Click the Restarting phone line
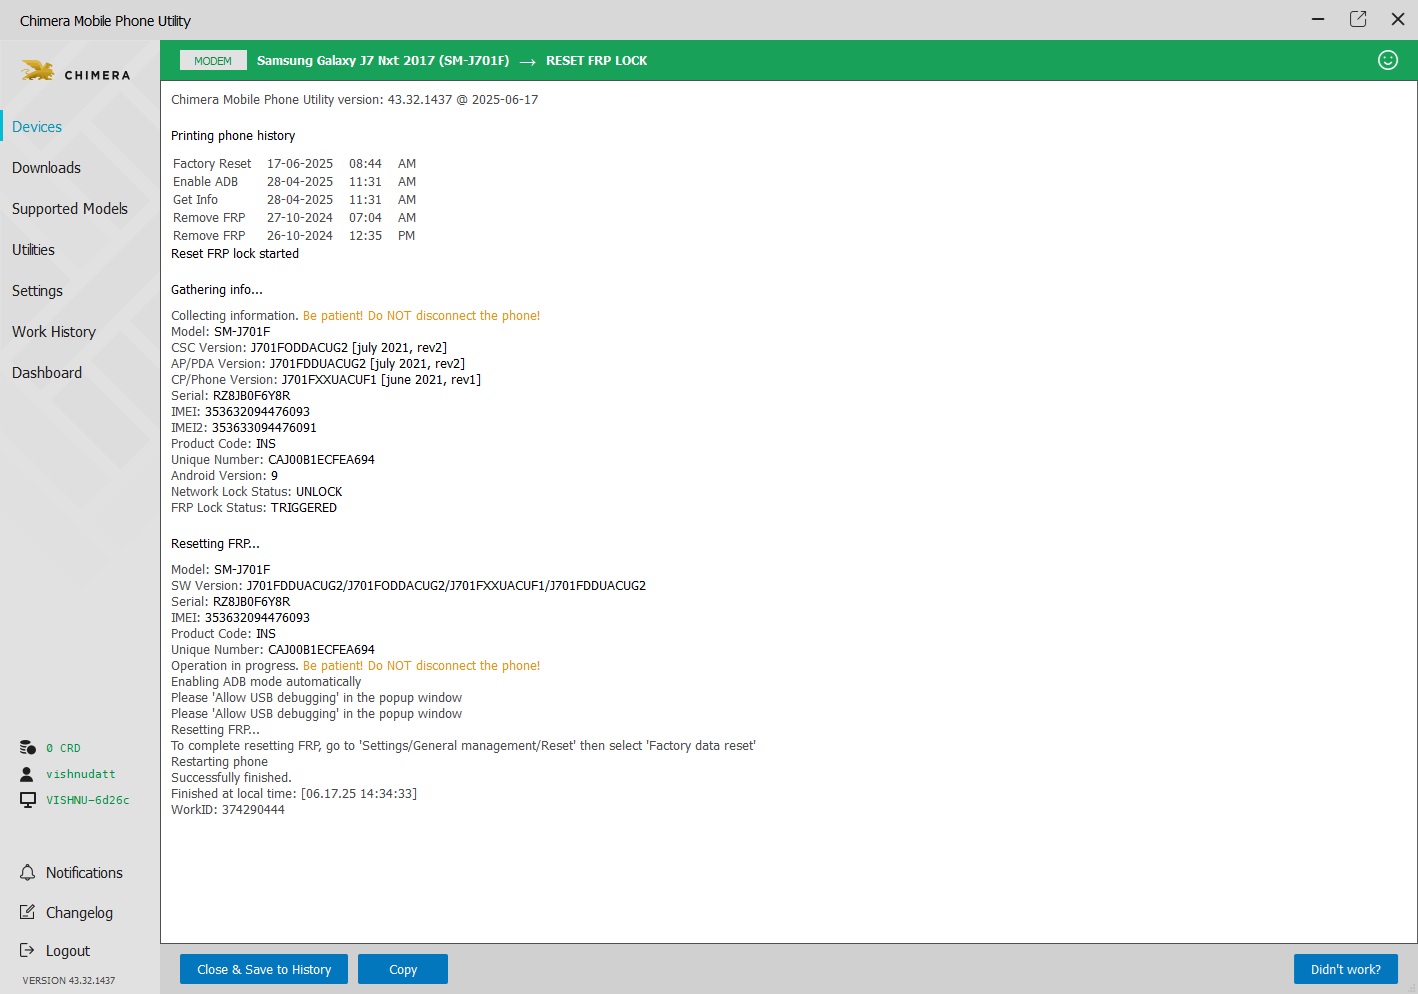 pyautogui.click(x=220, y=762)
